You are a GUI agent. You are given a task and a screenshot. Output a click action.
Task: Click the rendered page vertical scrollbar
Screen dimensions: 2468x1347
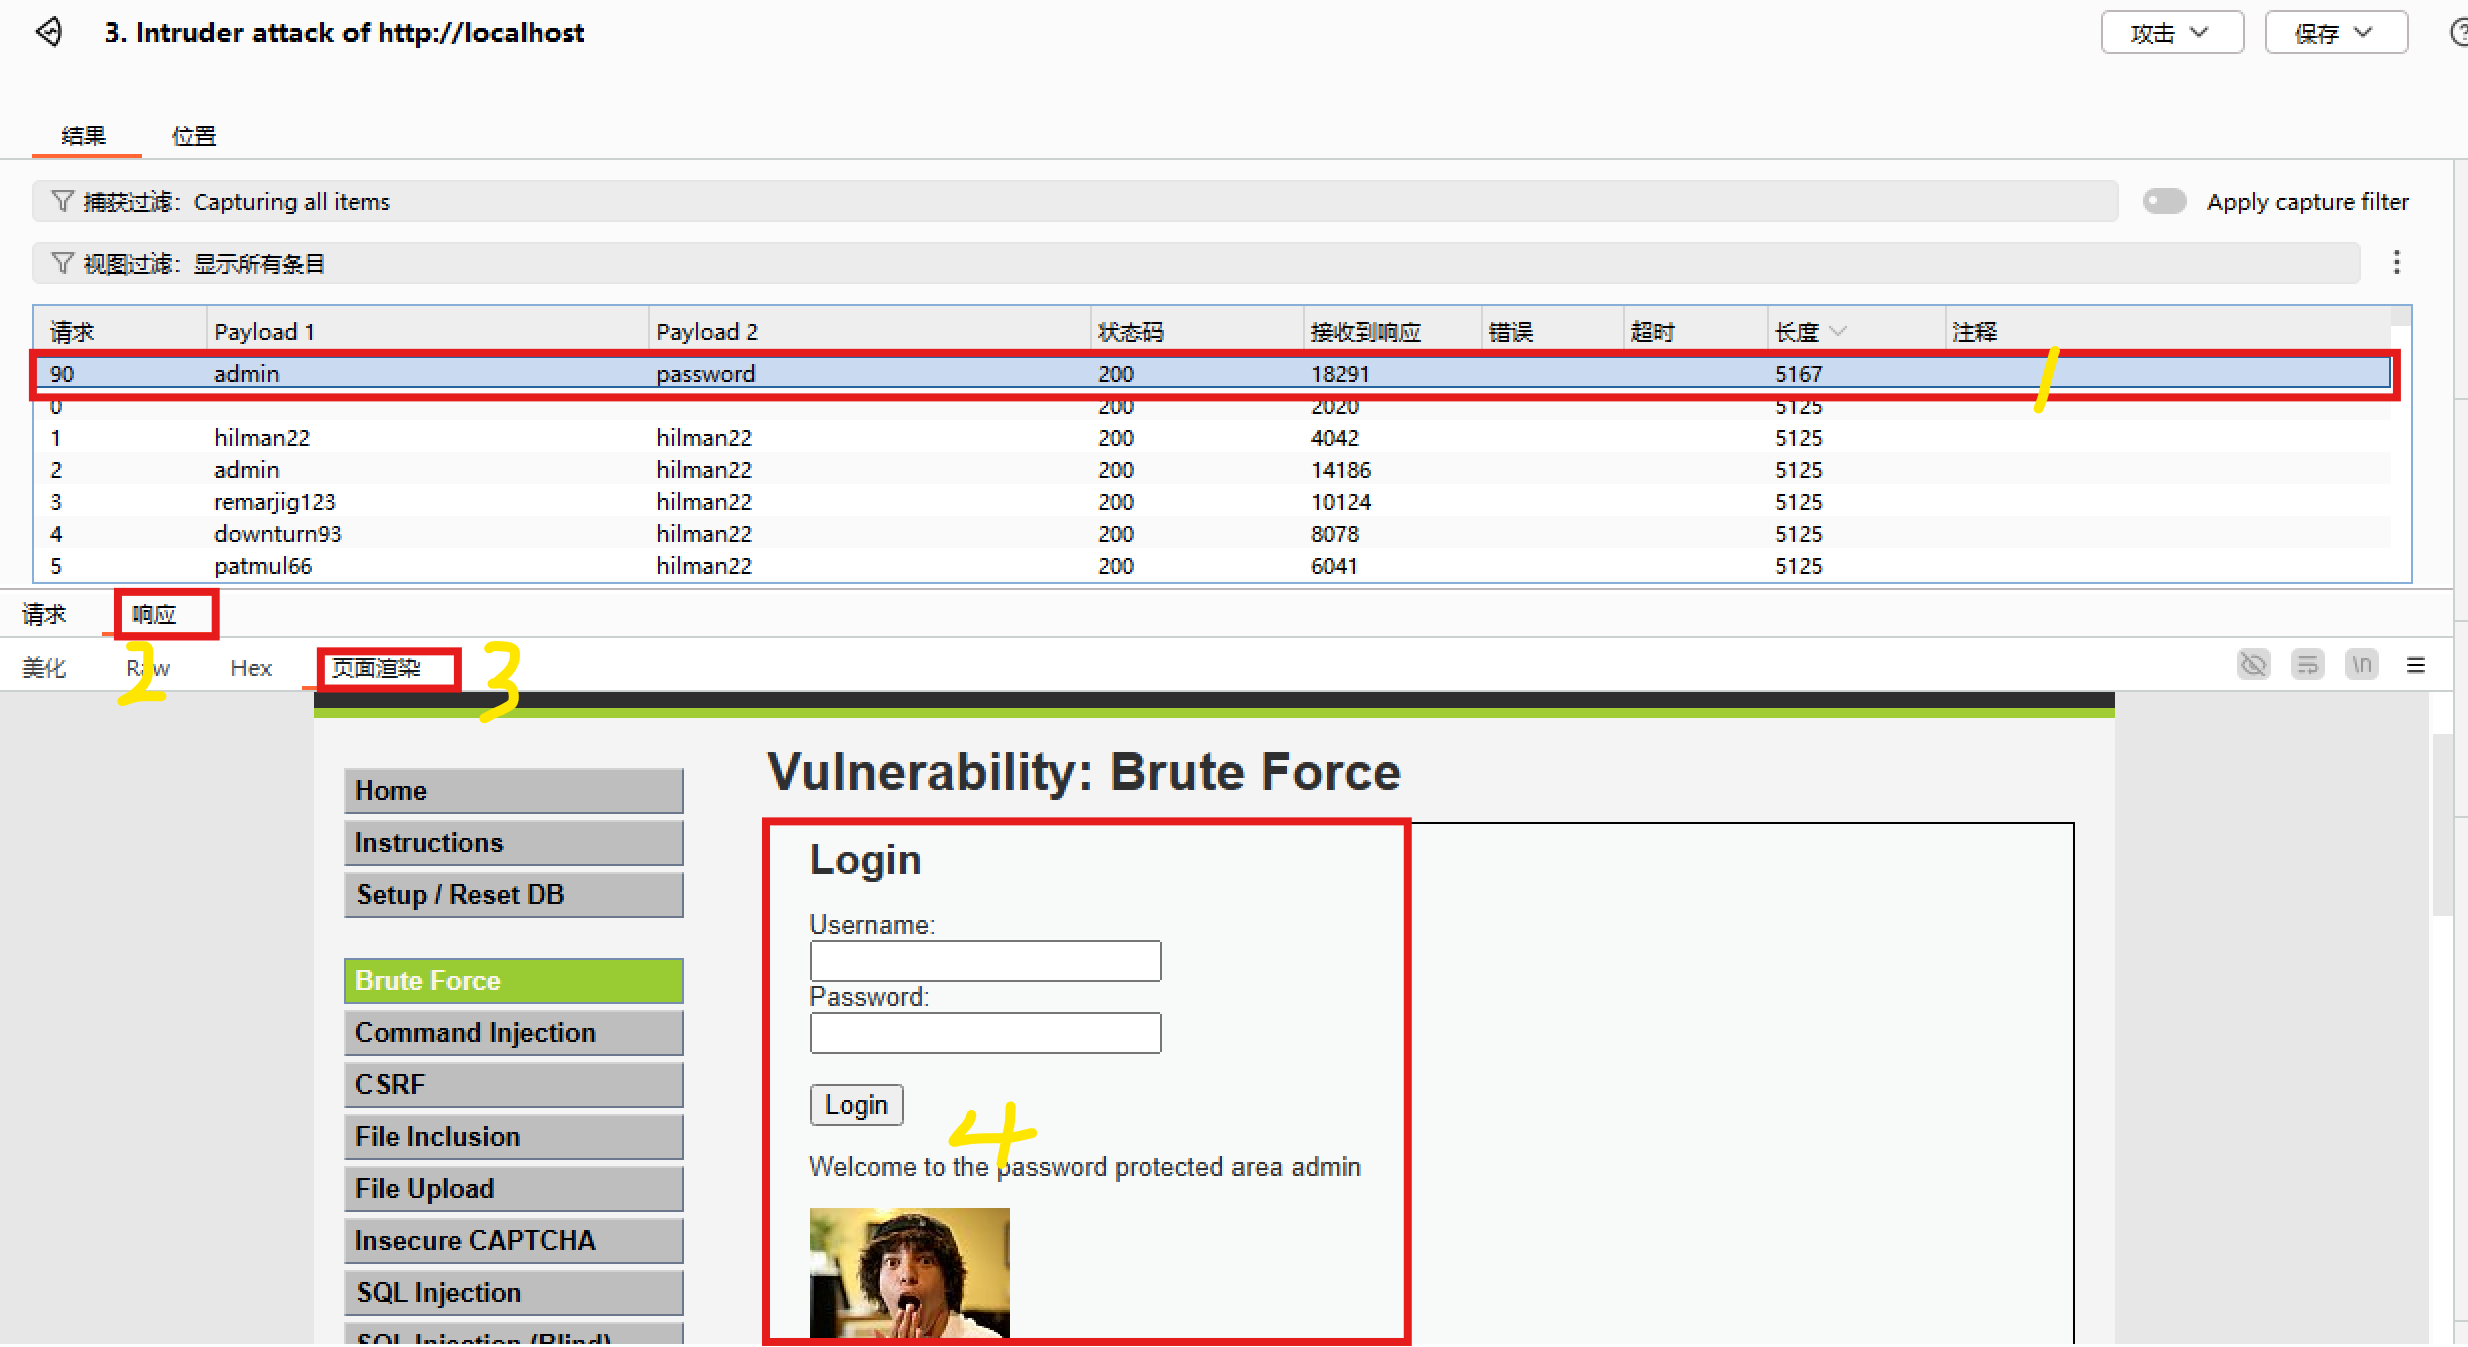tap(2441, 825)
